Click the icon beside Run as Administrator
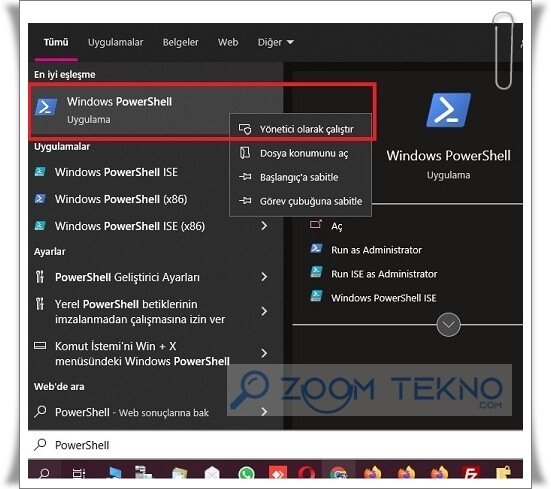551x489 pixels. (316, 248)
